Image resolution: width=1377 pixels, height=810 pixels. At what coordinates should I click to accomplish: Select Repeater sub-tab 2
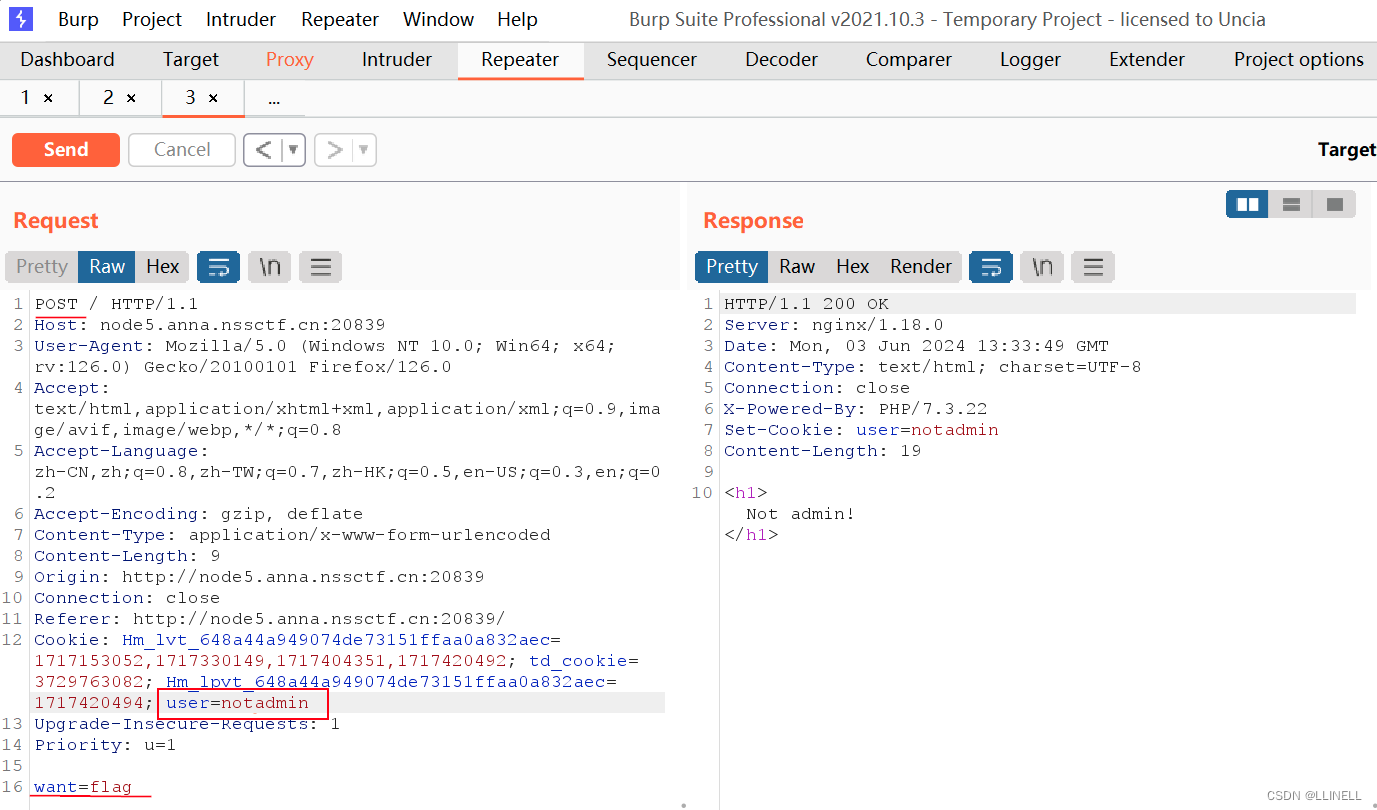pyautogui.click(x=108, y=98)
